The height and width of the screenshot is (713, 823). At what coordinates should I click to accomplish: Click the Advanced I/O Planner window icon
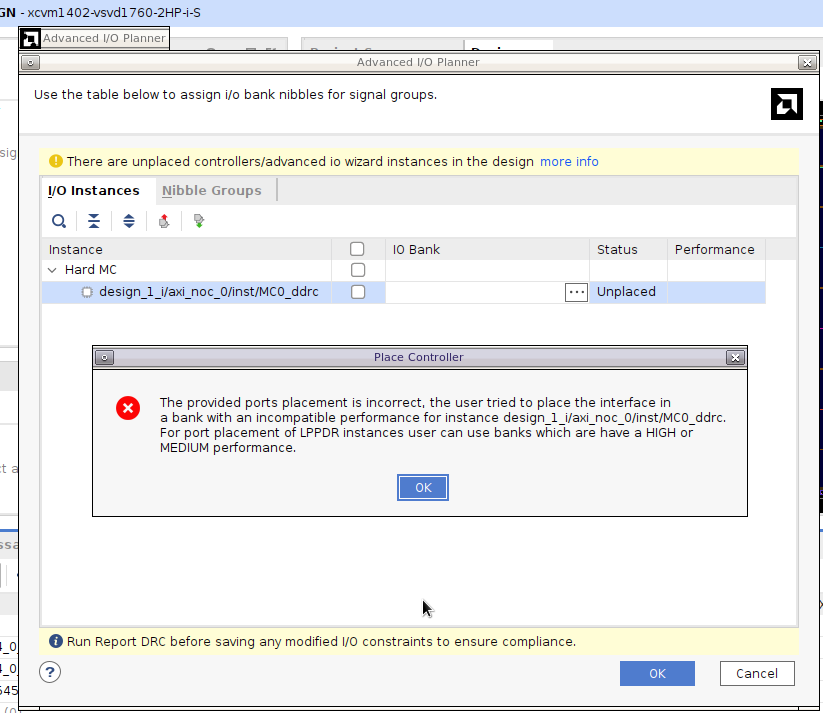click(x=29, y=62)
